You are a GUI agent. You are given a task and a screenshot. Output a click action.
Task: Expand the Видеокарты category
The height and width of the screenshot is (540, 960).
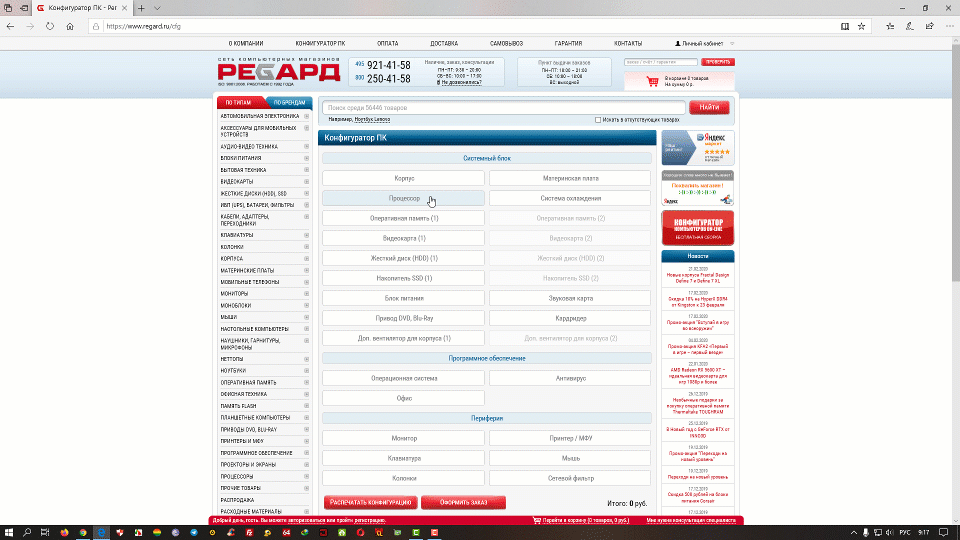click(306, 182)
